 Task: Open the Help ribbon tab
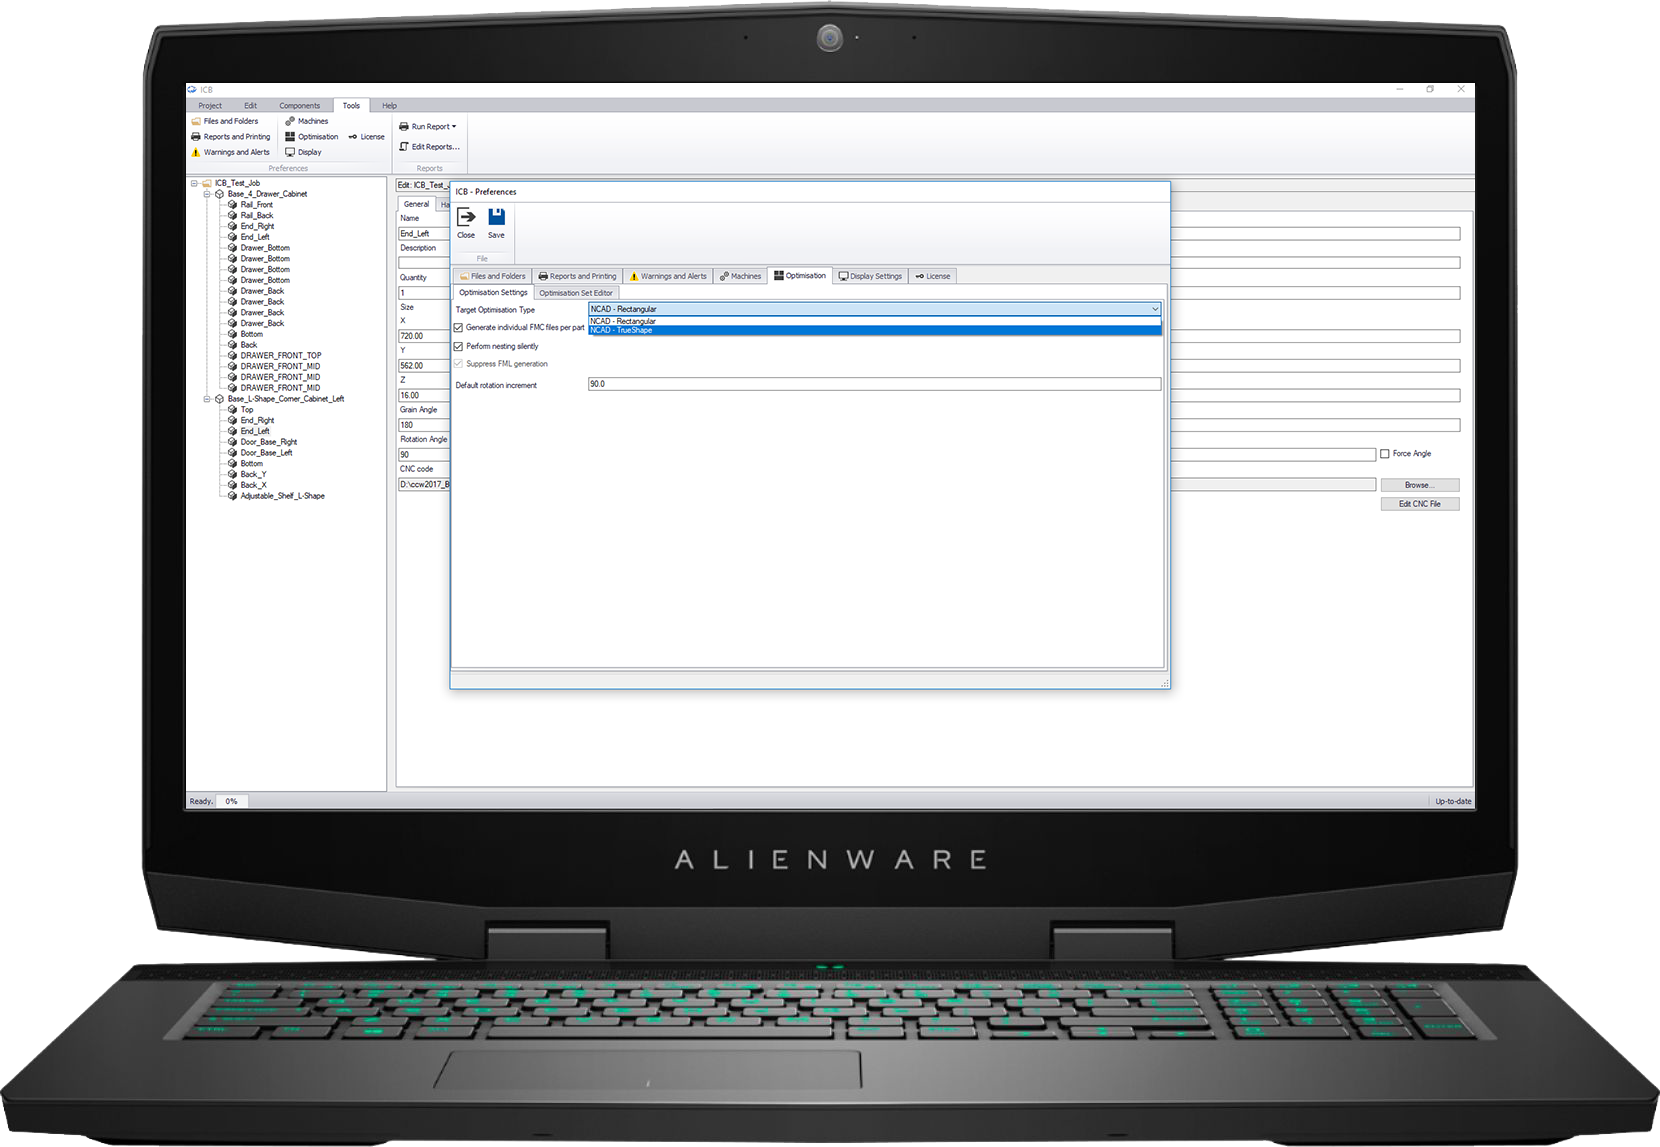[x=389, y=106]
